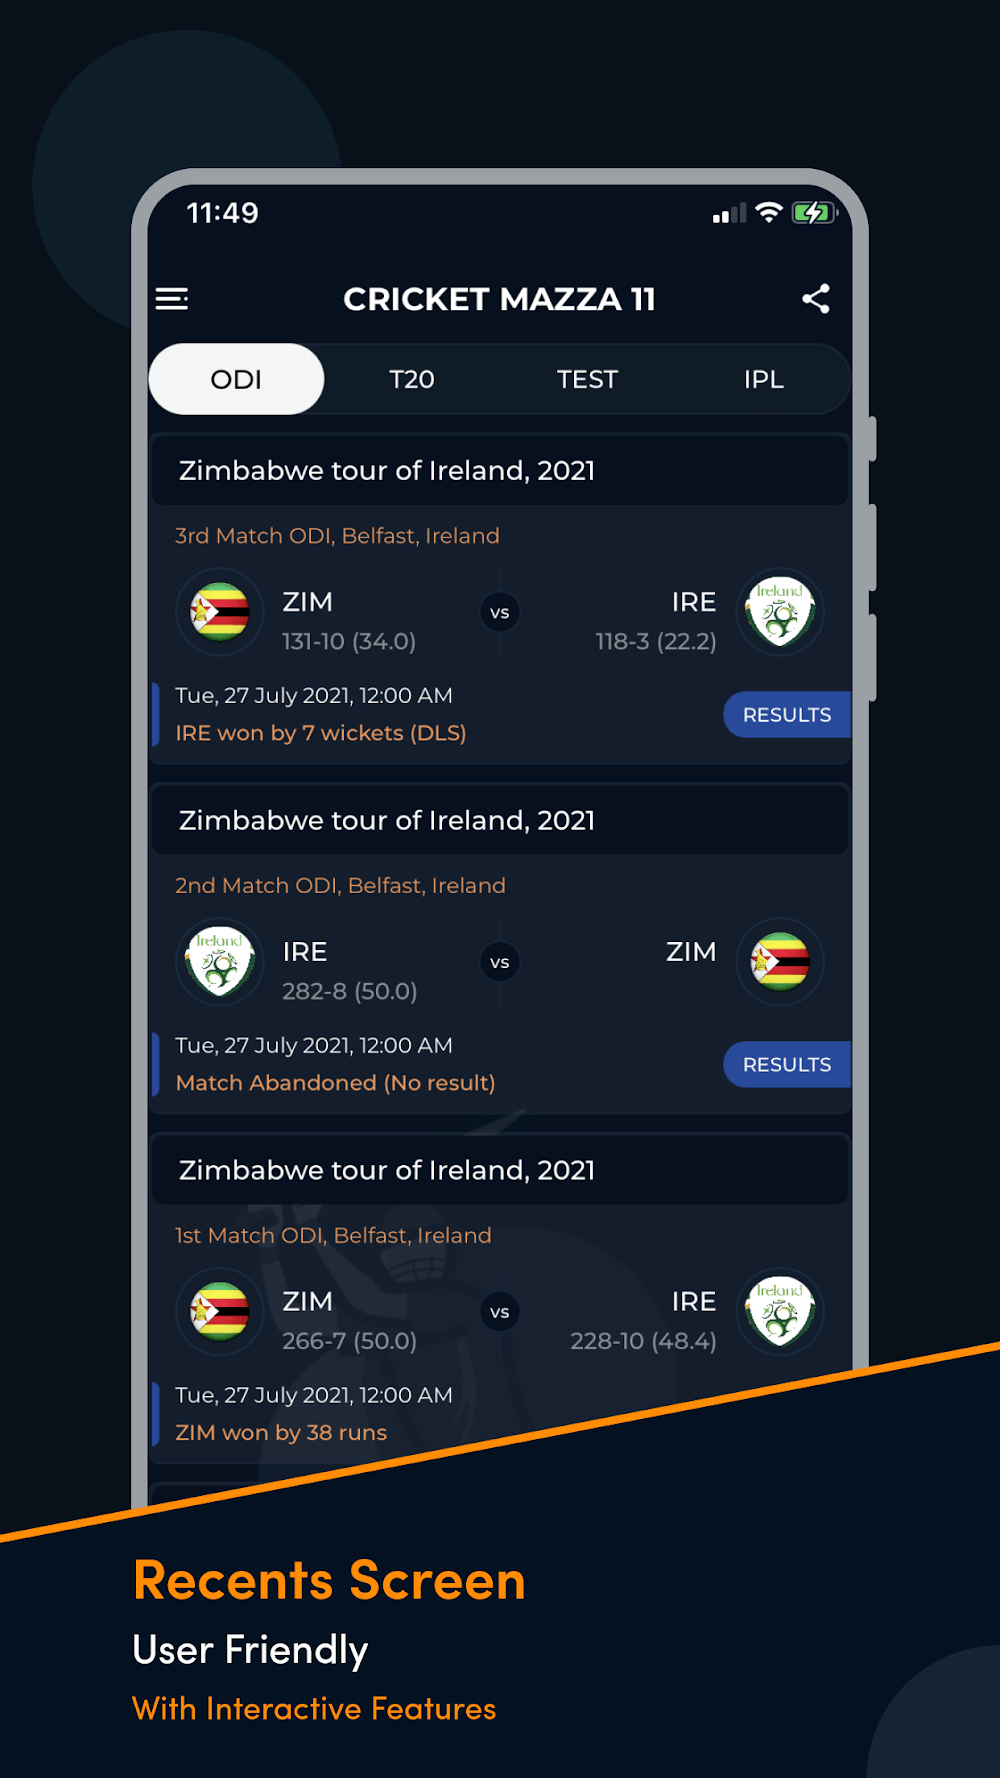Tap RESULTS for 3rd Match ODI

click(786, 715)
